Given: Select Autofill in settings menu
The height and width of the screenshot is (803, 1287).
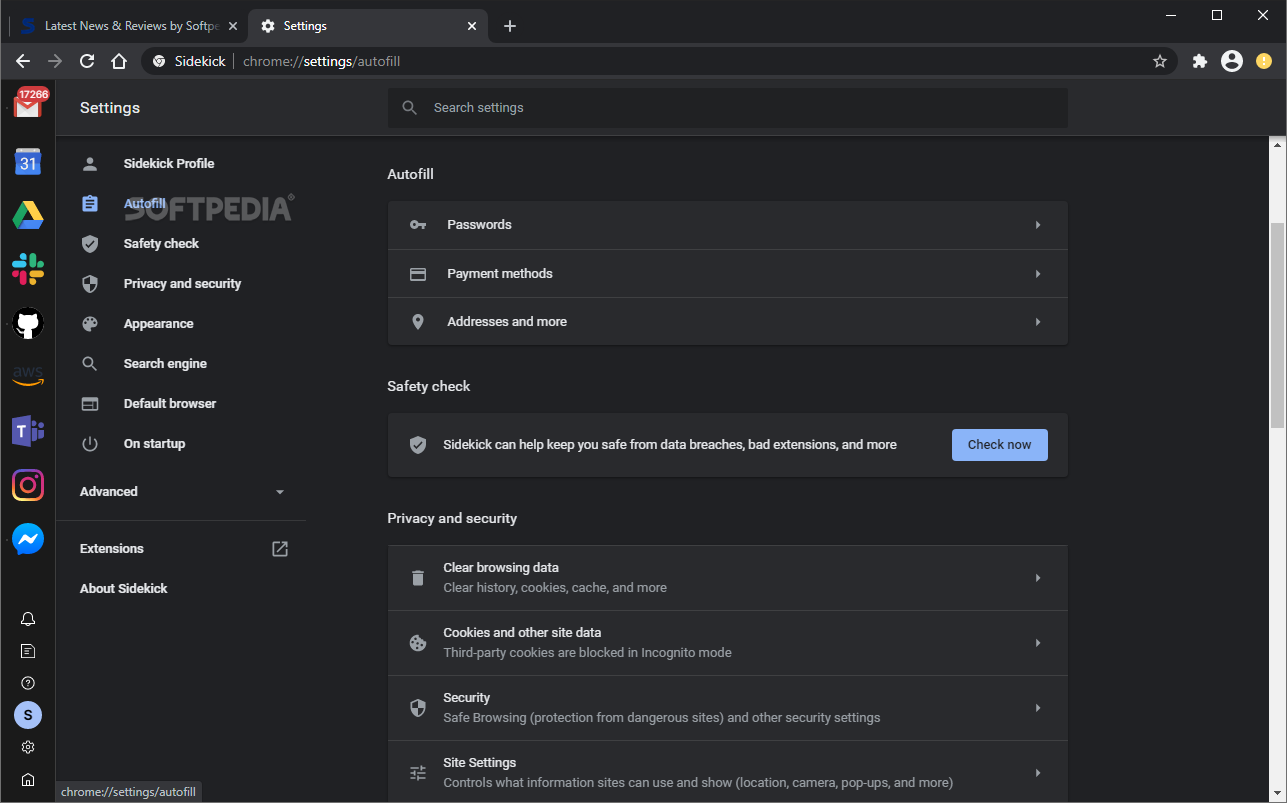Looking at the screenshot, I should [145, 203].
